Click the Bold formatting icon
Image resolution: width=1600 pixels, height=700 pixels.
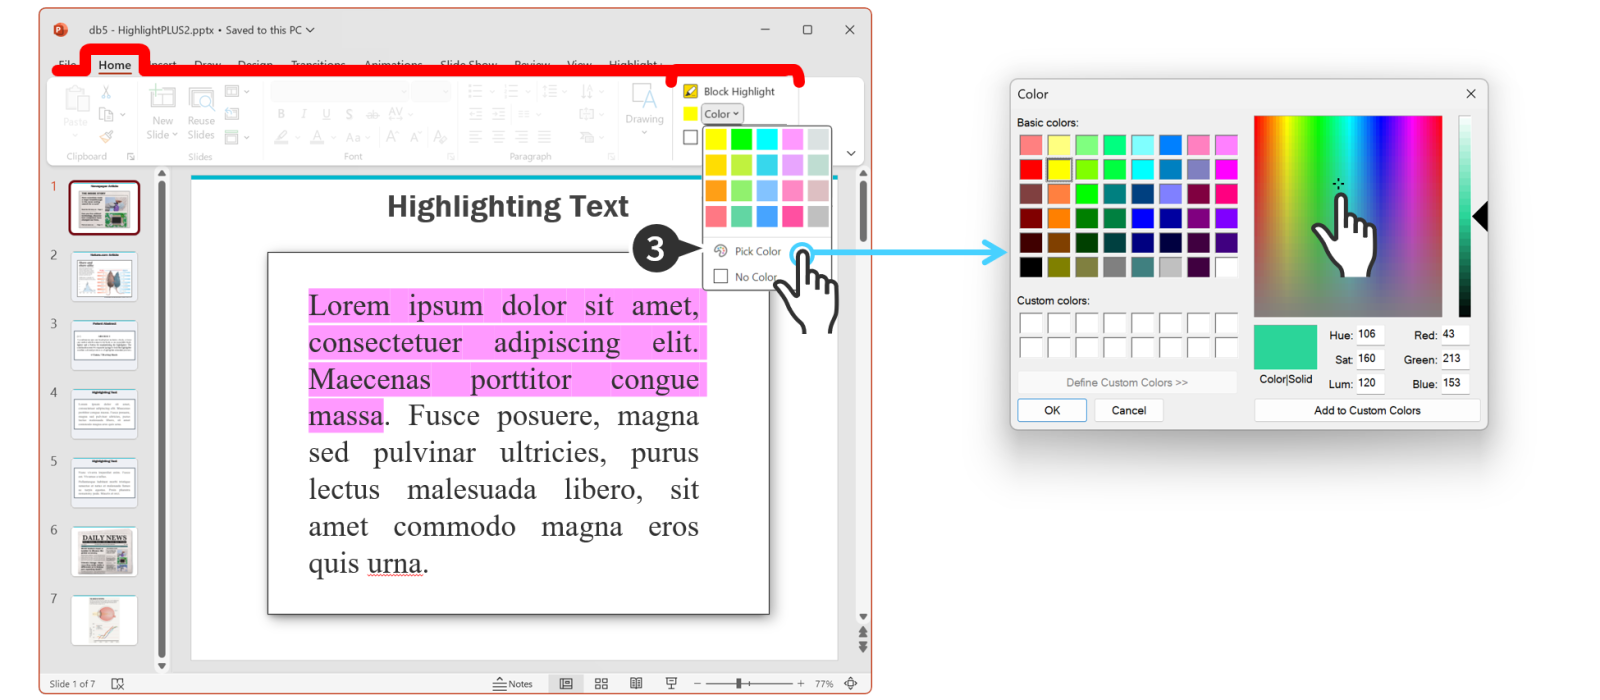point(281,114)
